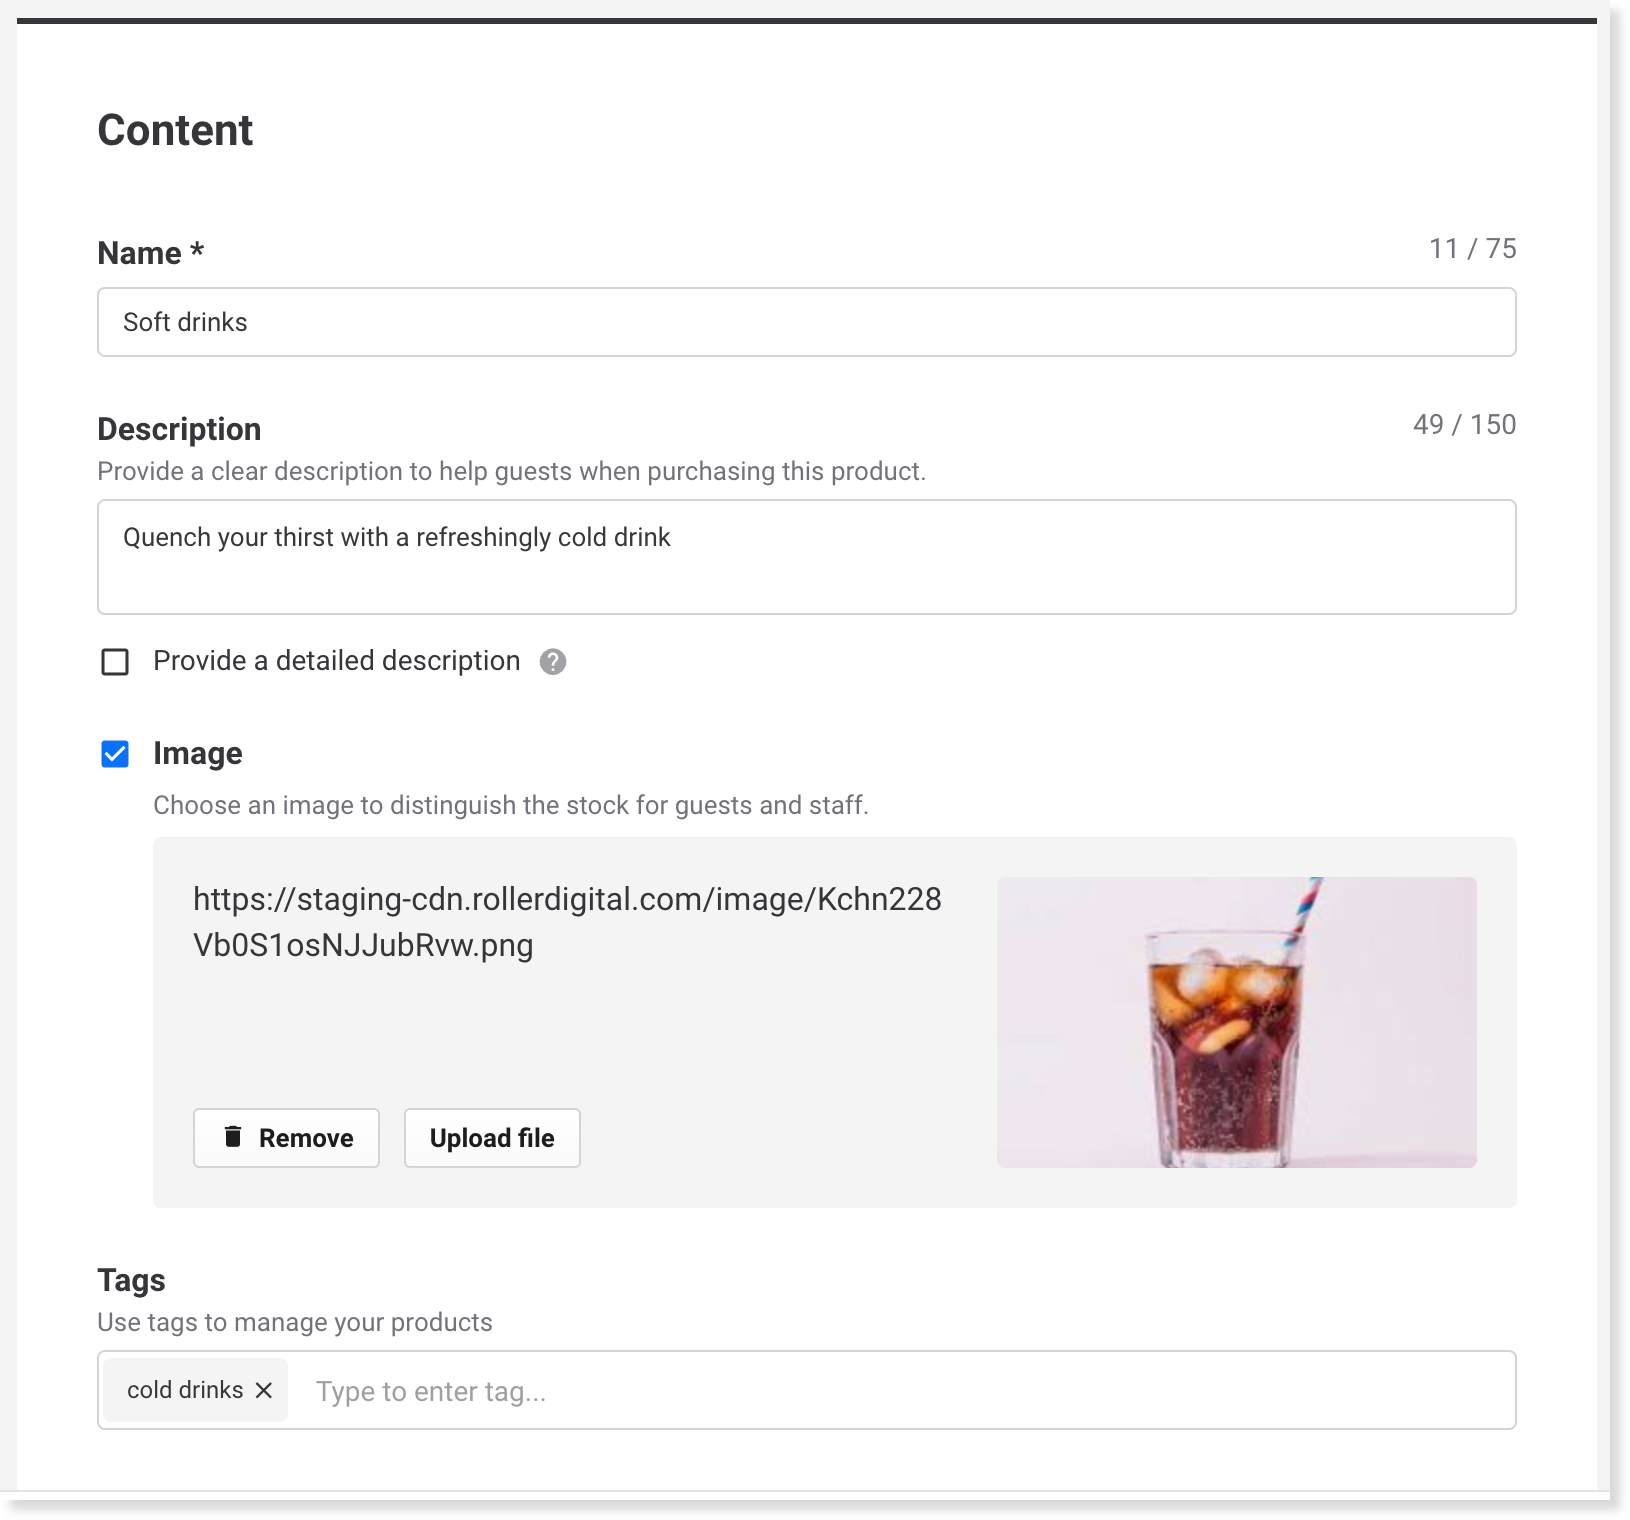Click the Tags heading
The image size is (1630, 1520).
[131, 1280]
